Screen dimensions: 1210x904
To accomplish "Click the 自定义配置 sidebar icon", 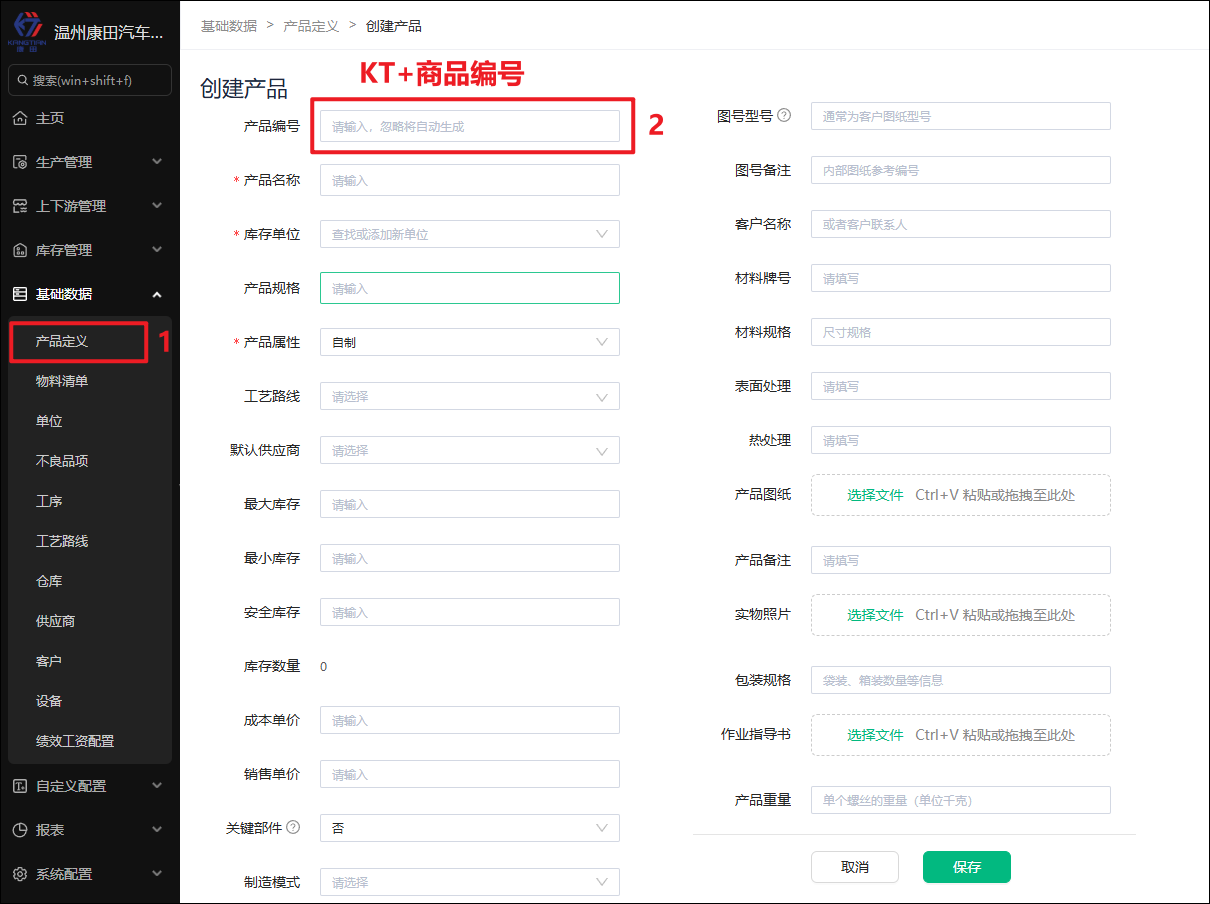I will [20, 786].
